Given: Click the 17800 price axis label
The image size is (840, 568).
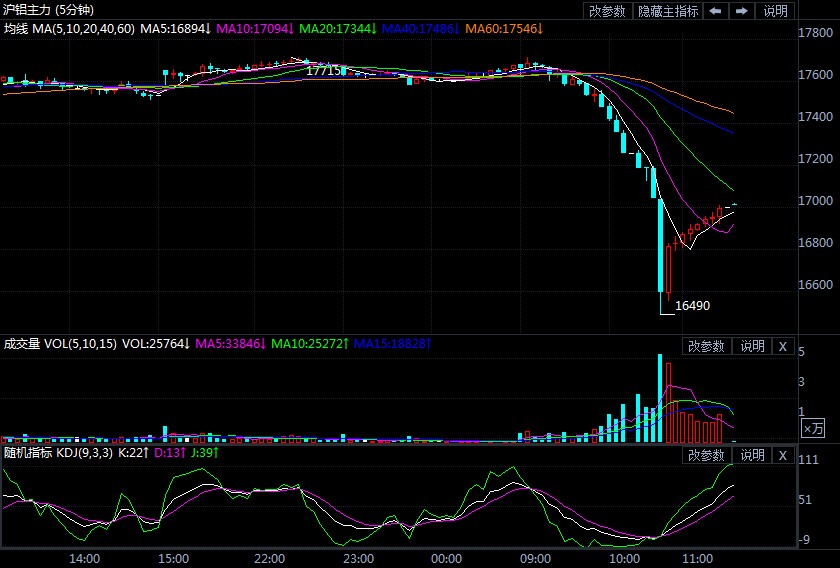Looking at the screenshot, I should 815,33.
